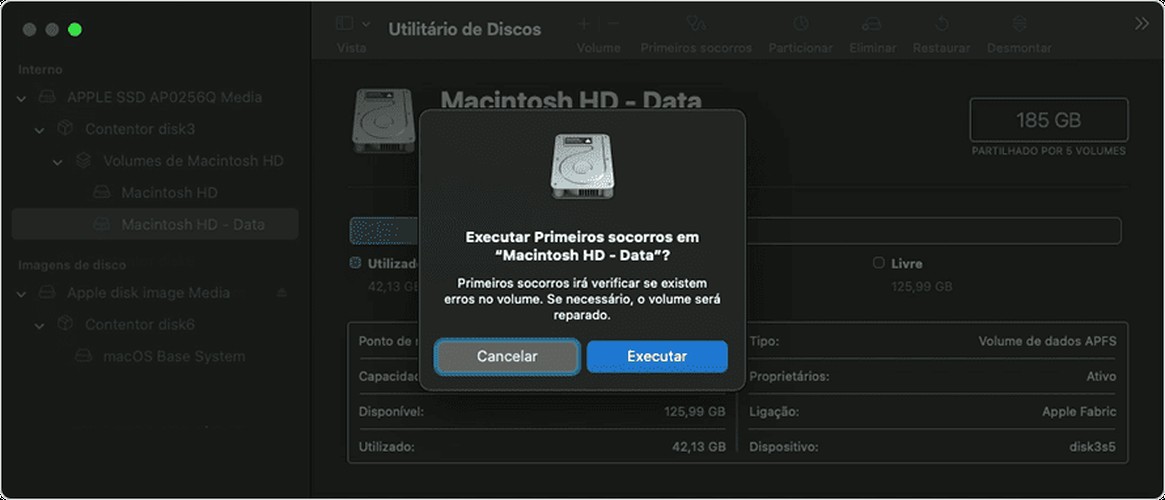Collapse the APPLE SSD AP0256Q Media tree
This screenshot has height=500, width=1165.
pos(22,98)
